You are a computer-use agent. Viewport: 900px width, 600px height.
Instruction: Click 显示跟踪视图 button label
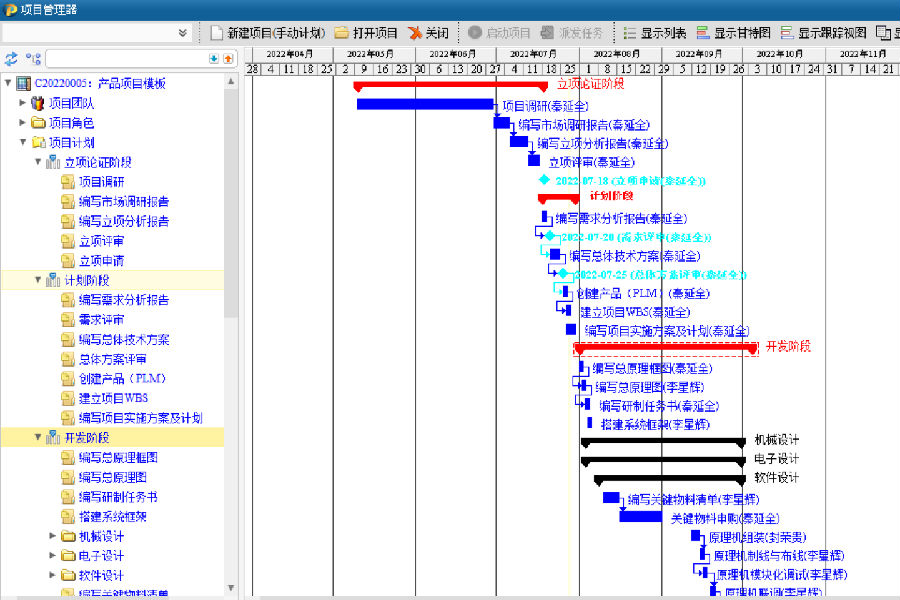point(832,33)
